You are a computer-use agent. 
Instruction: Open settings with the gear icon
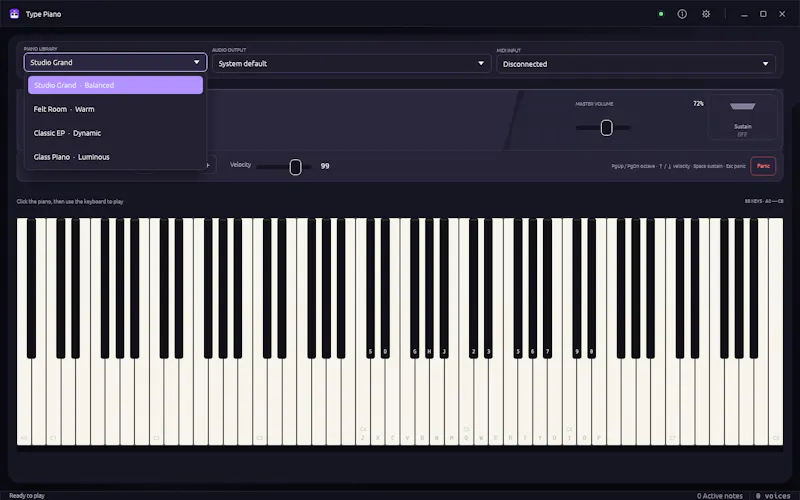pyautogui.click(x=706, y=14)
